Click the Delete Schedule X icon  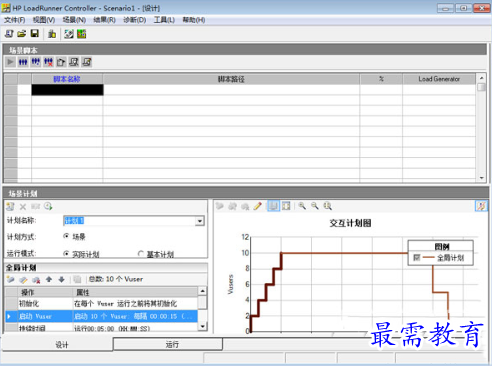[23, 207]
